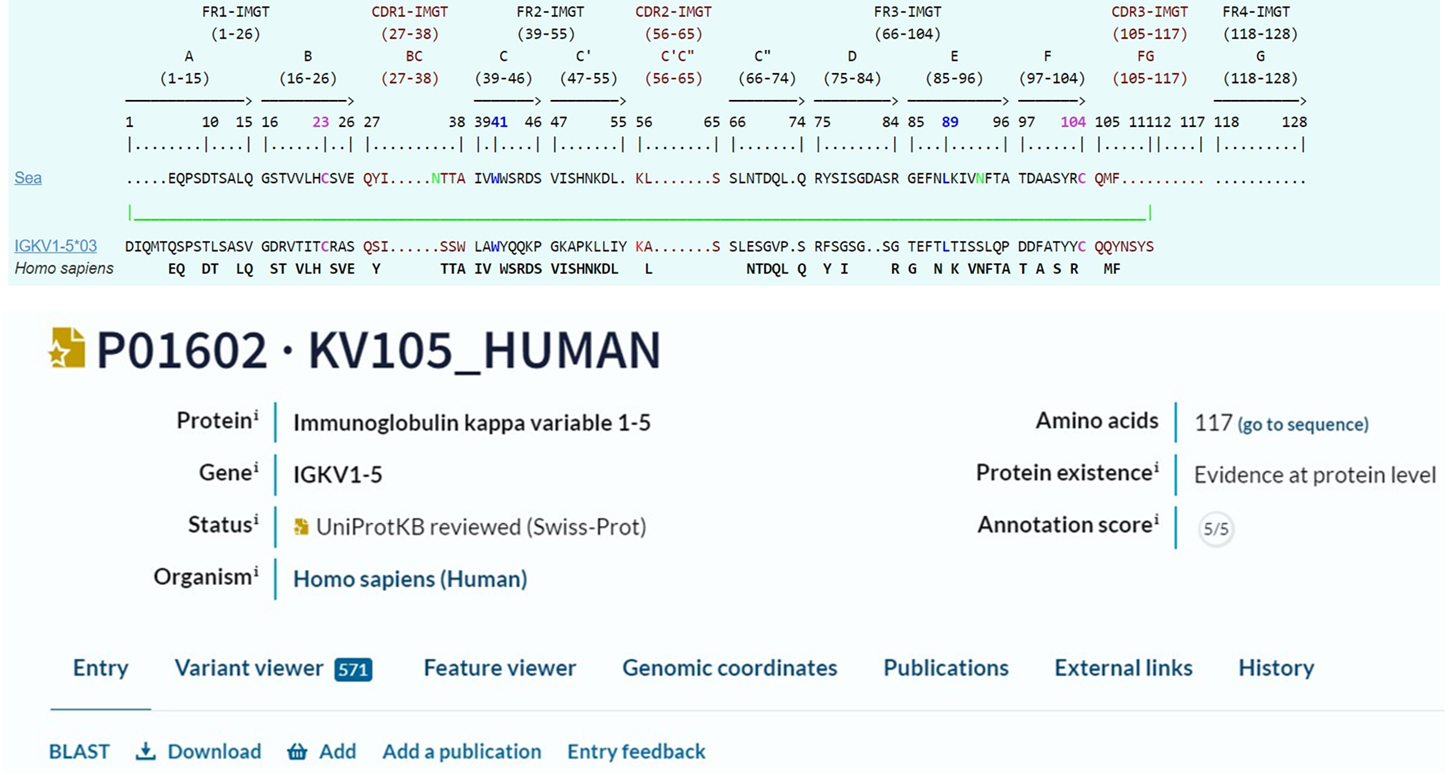Click the FG strand label

1146,56
